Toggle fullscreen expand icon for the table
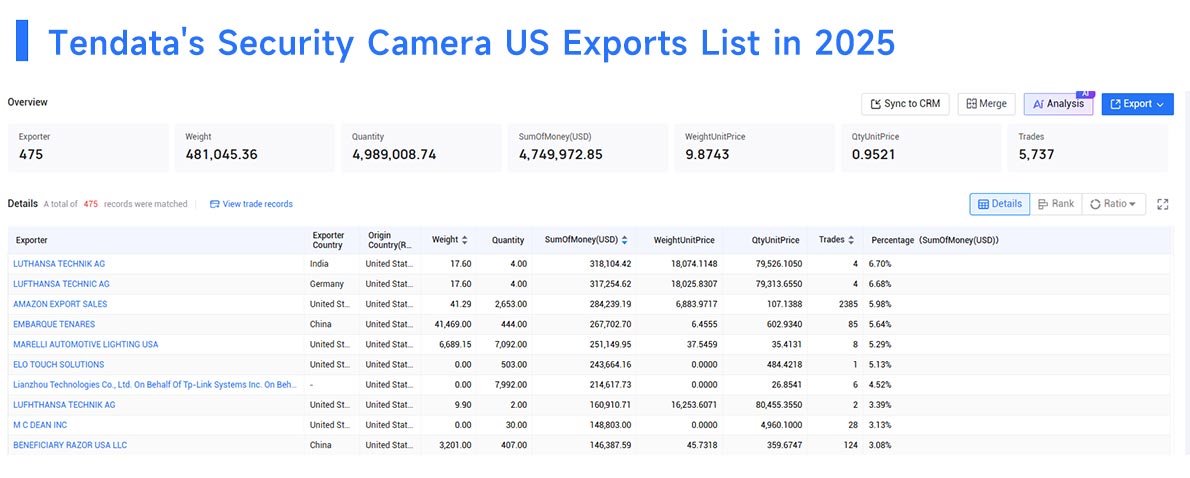Image resolution: width=1190 pixels, height=478 pixels. tap(1162, 204)
